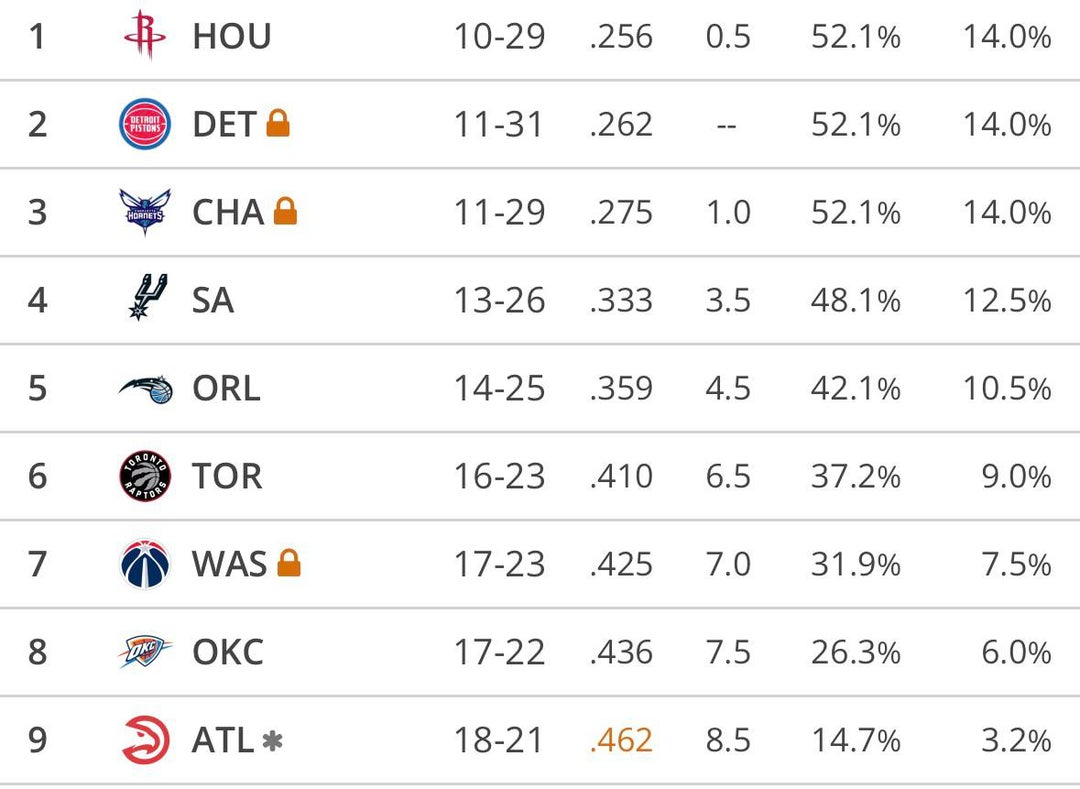Viewport: 1080px width, 789px height.
Task: Click the rank number 9 cell
Action: [x=37, y=741]
